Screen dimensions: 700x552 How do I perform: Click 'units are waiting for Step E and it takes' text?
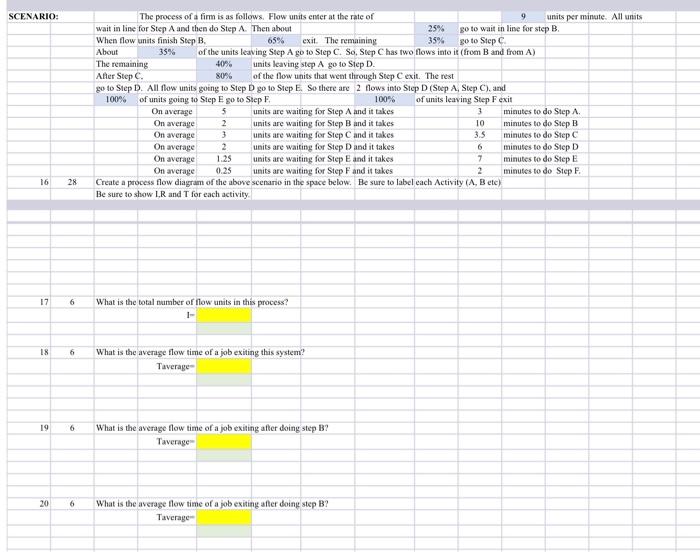click(323, 159)
